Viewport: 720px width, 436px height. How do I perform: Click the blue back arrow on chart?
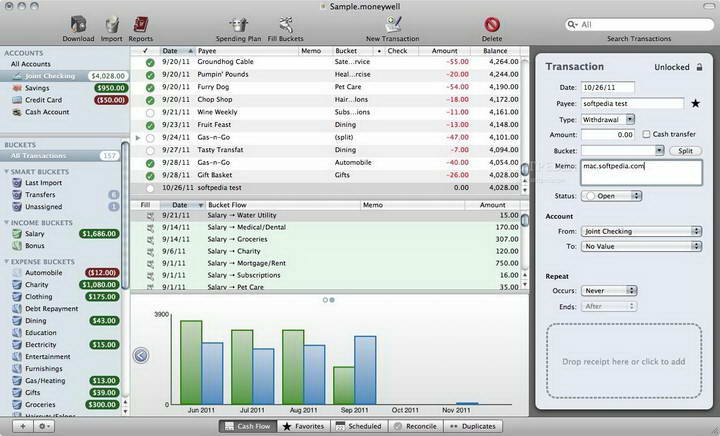click(141, 354)
